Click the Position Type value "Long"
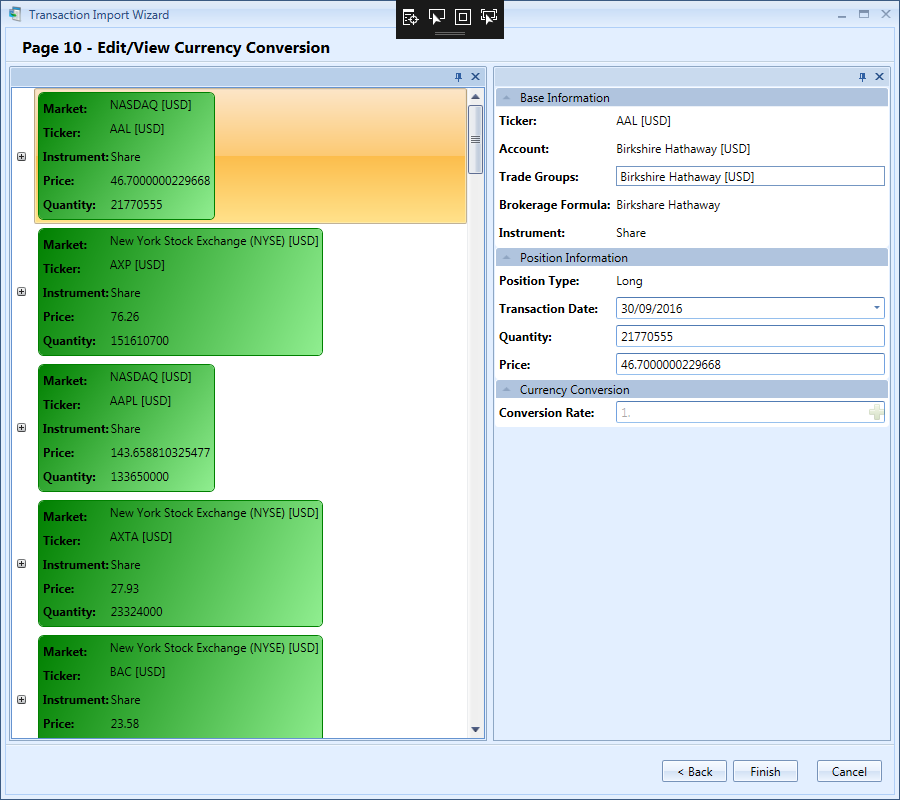Image resolution: width=900 pixels, height=800 pixels. click(629, 281)
